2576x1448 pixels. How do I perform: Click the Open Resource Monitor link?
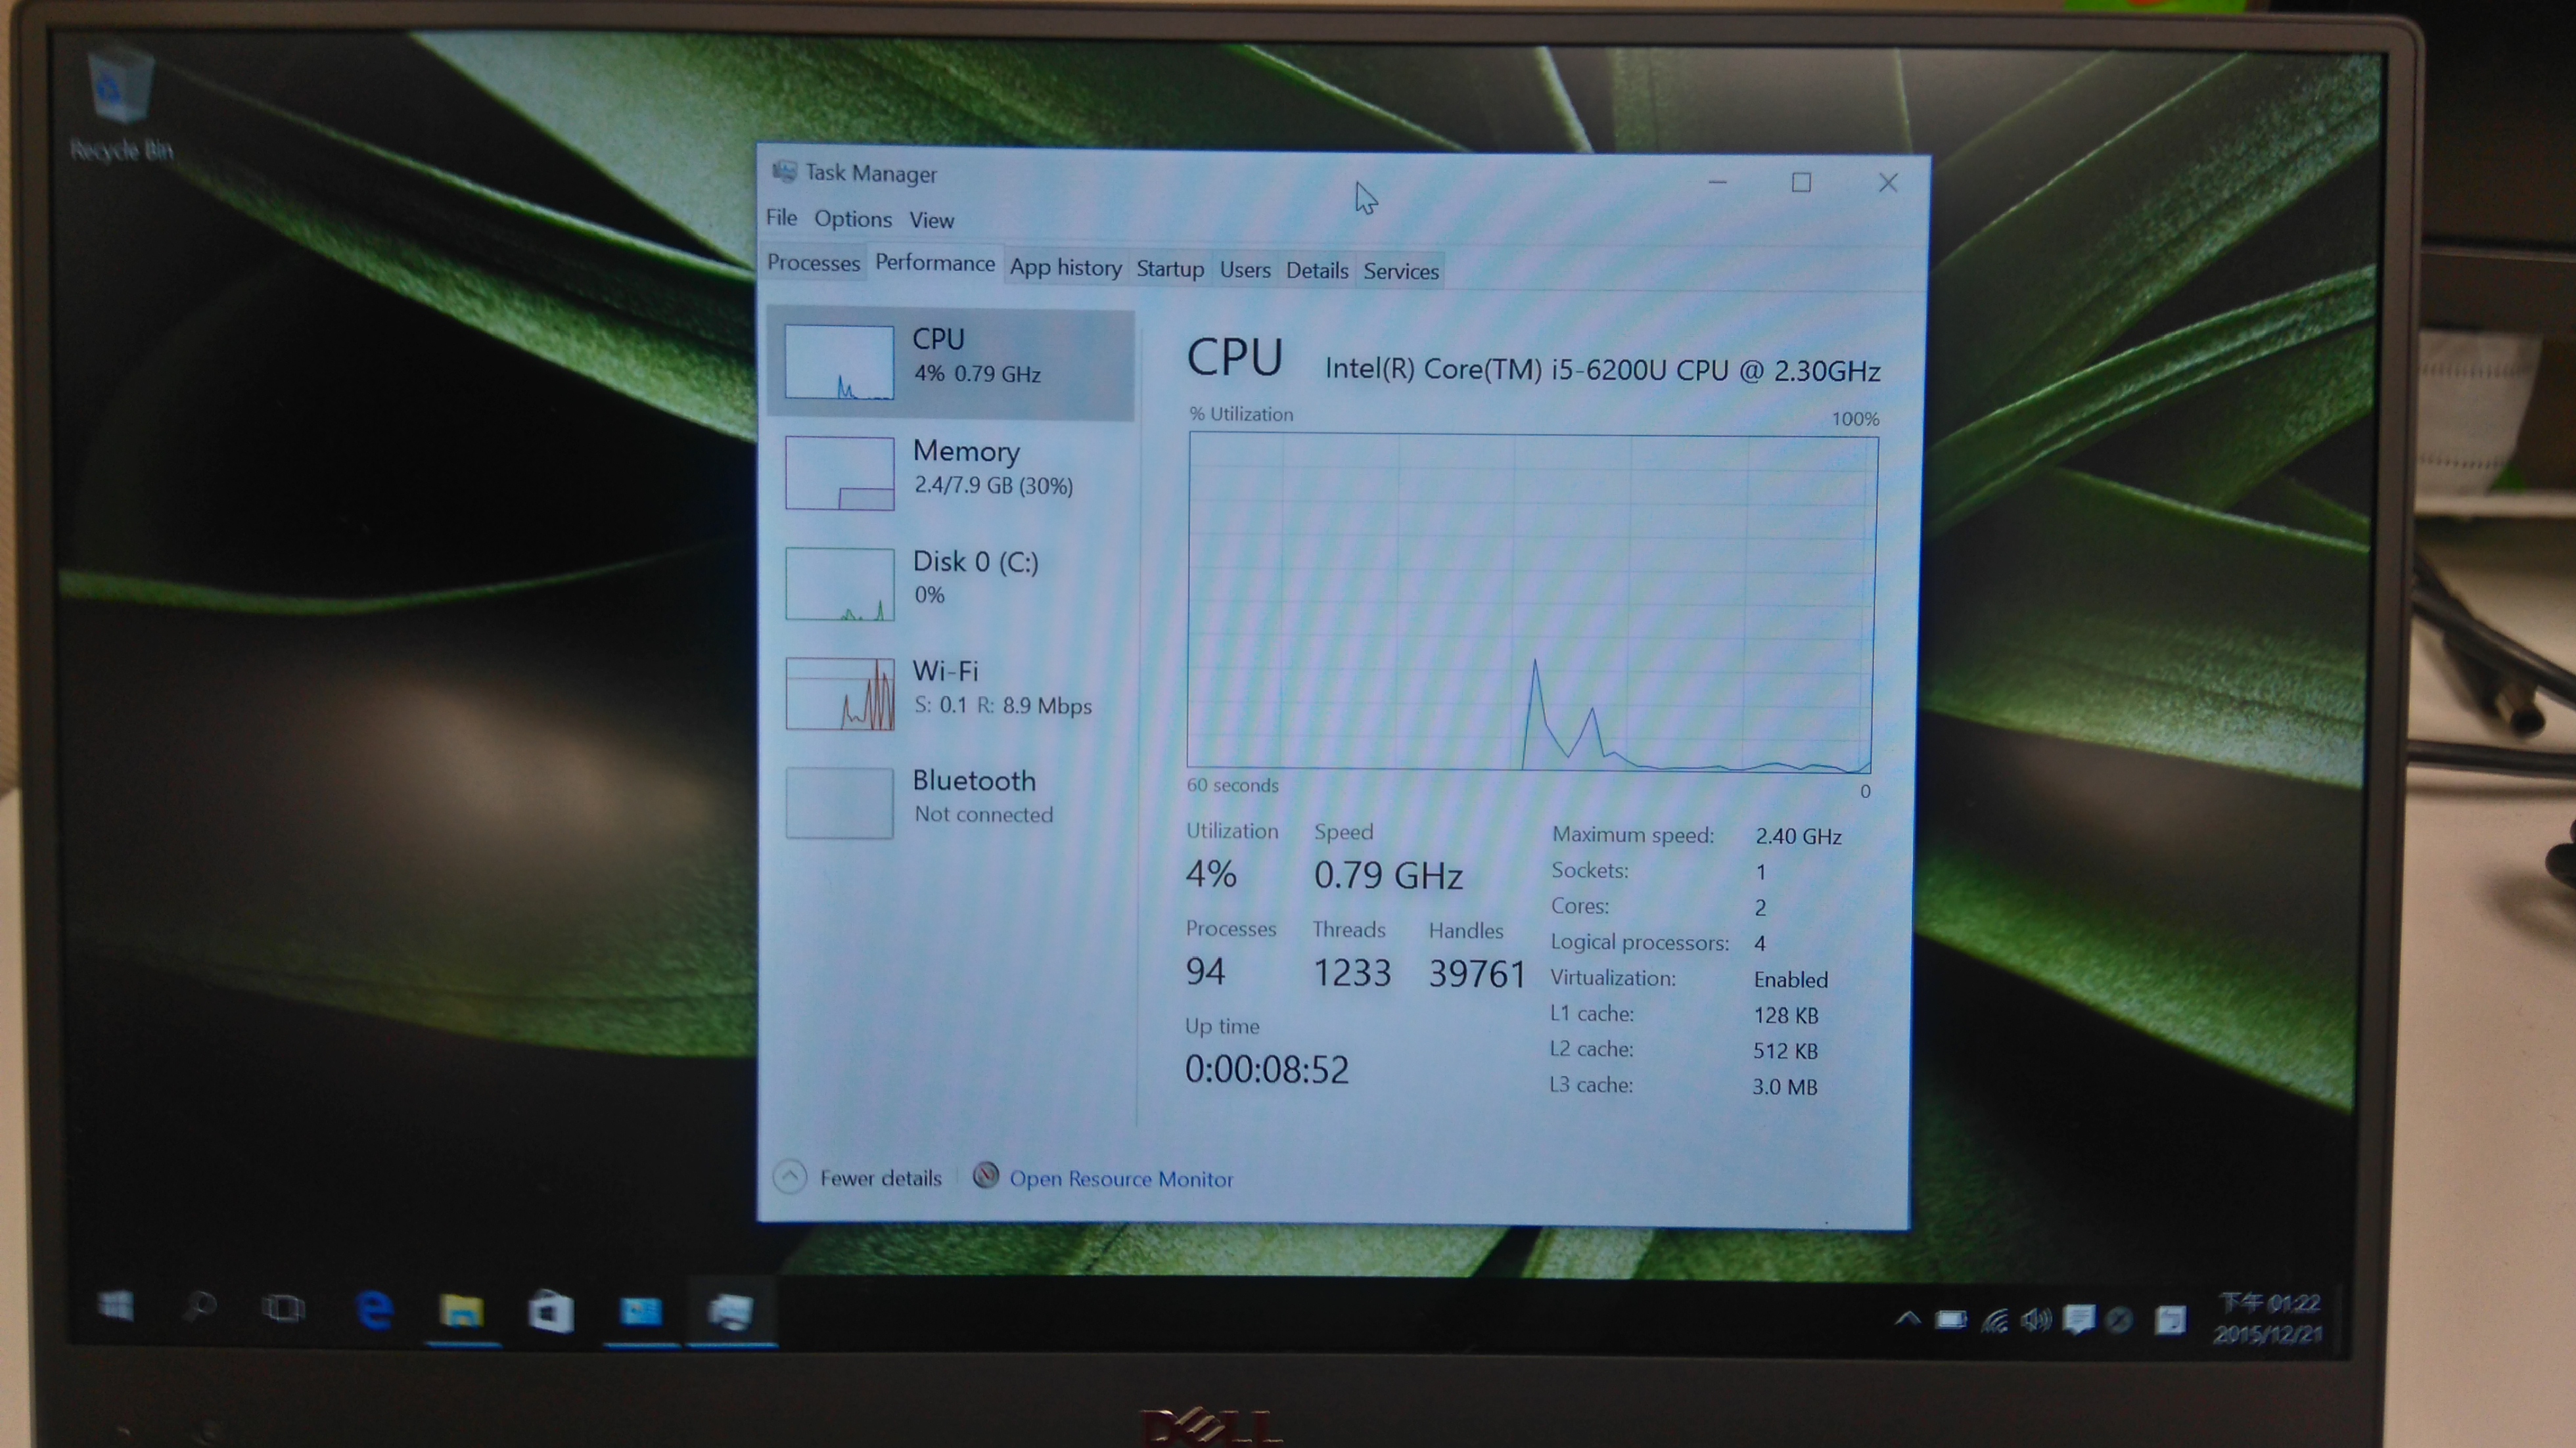(1120, 1179)
